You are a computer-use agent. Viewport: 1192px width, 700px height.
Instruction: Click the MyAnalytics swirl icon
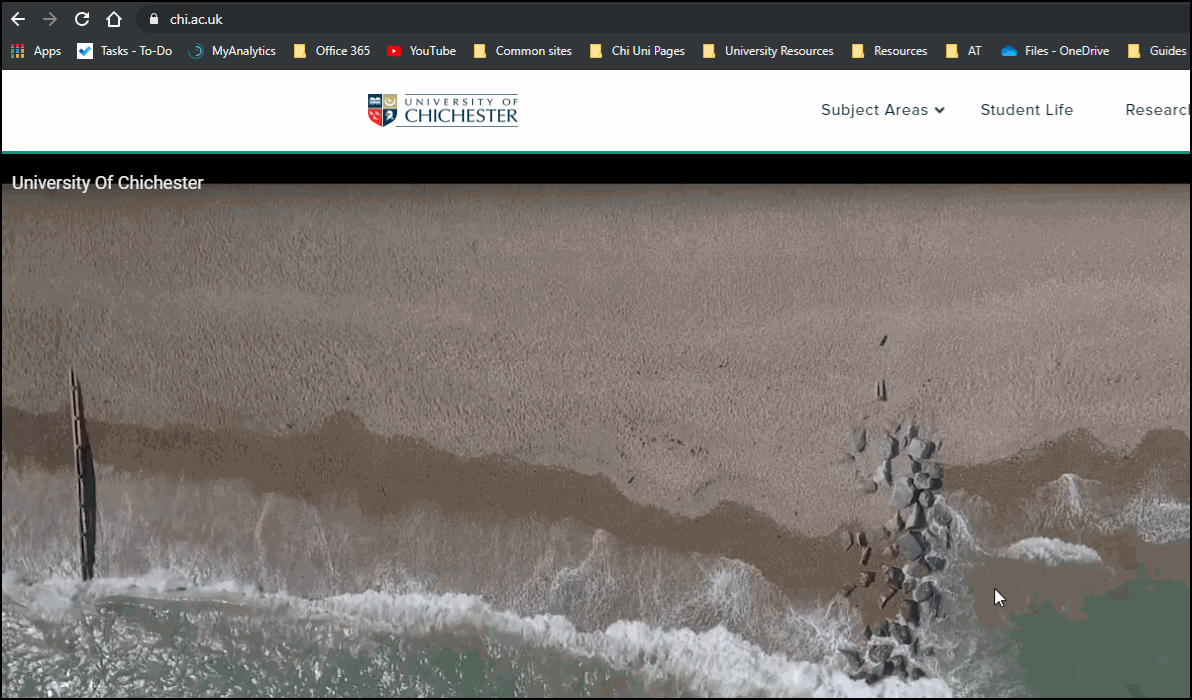click(196, 51)
